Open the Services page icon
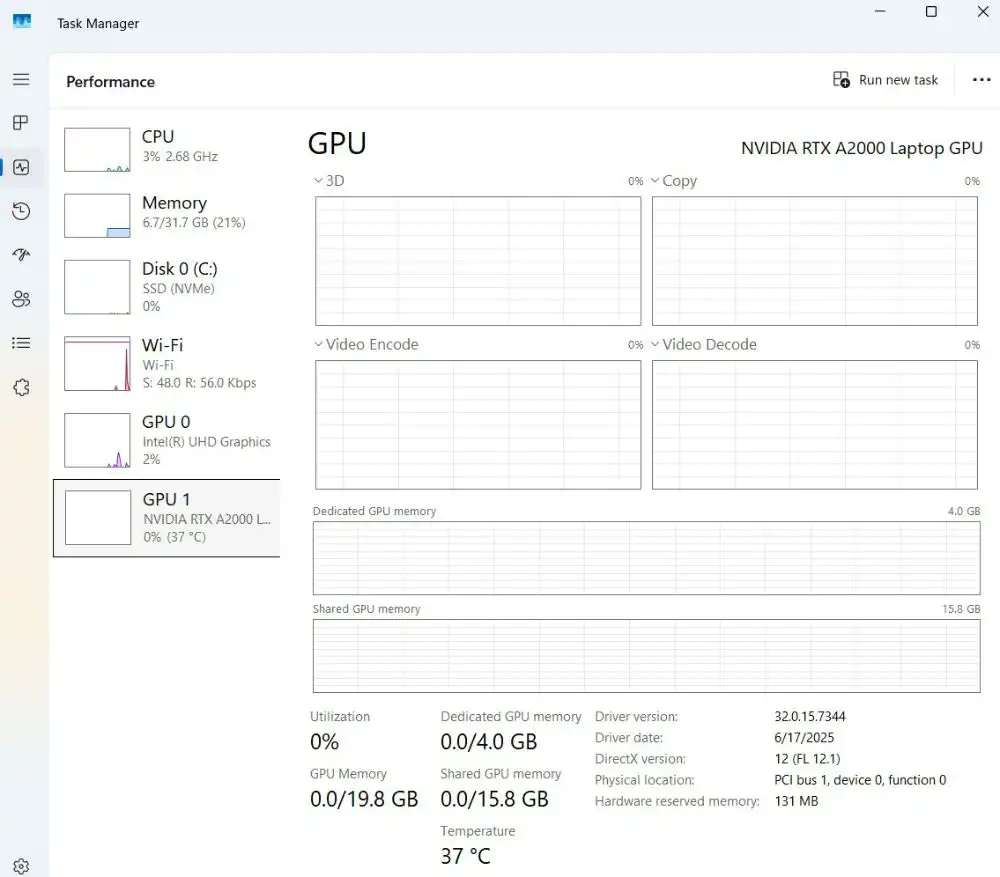This screenshot has height=877, width=1000. pos(21,387)
